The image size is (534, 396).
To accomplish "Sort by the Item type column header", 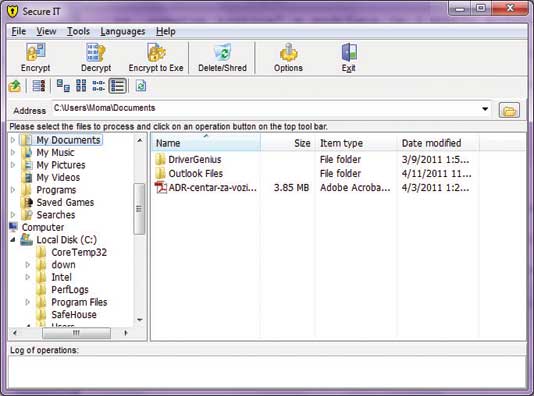I will [x=356, y=143].
